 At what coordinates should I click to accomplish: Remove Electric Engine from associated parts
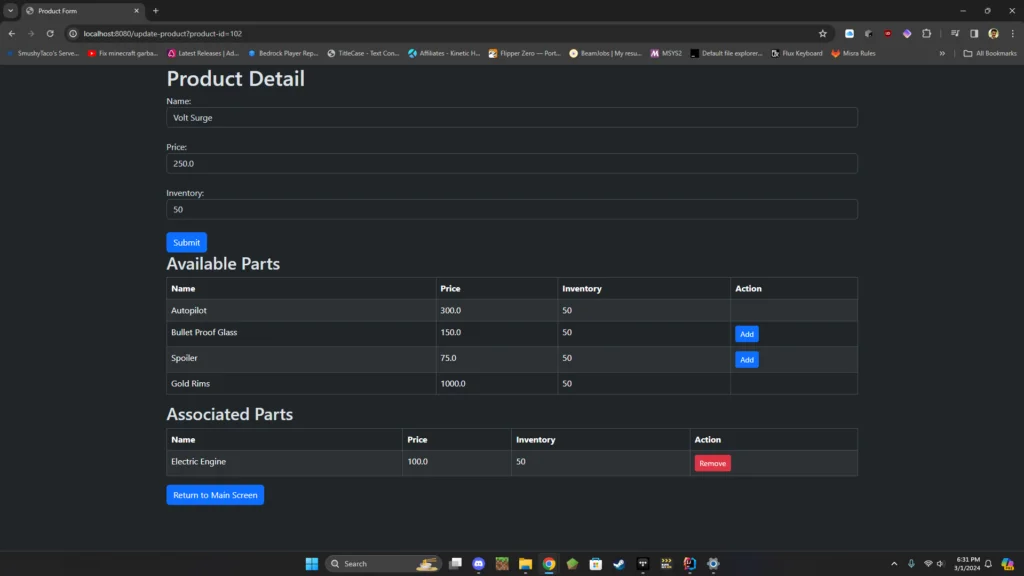click(x=712, y=463)
